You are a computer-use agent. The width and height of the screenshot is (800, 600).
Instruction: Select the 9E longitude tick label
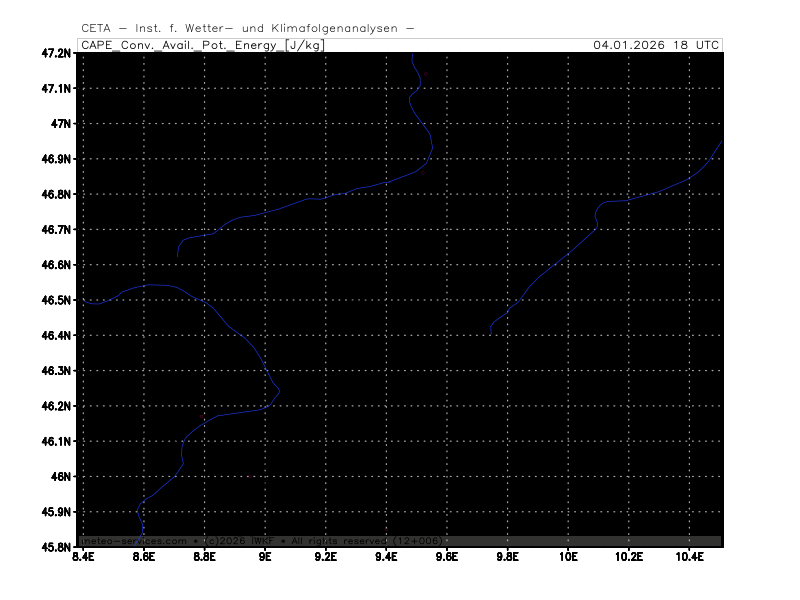click(265, 557)
